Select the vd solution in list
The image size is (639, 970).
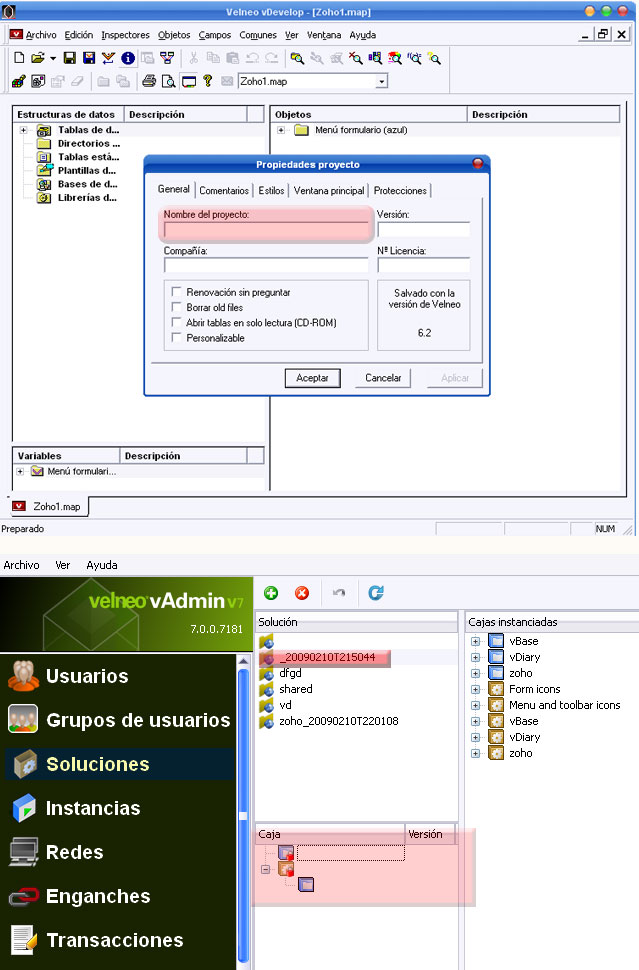(x=285, y=705)
